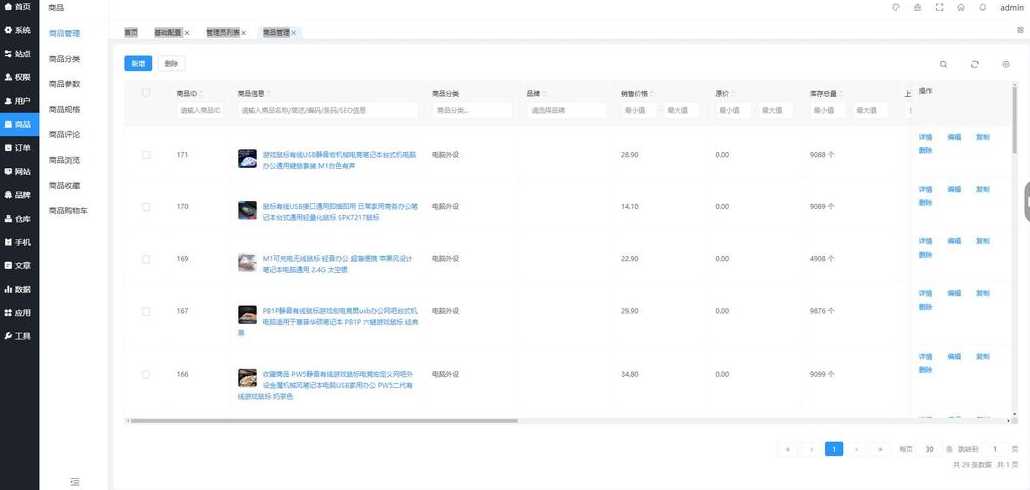This screenshot has width=1030, height=490.
Task: Open the admin user menu
Action: coord(1012,8)
